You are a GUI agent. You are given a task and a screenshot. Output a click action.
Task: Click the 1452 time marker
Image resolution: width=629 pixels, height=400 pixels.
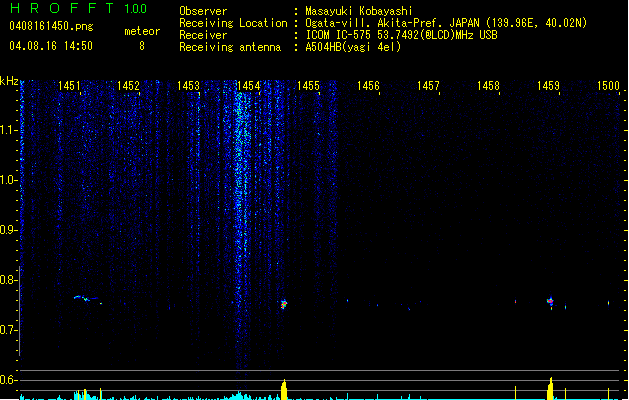point(128,85)
